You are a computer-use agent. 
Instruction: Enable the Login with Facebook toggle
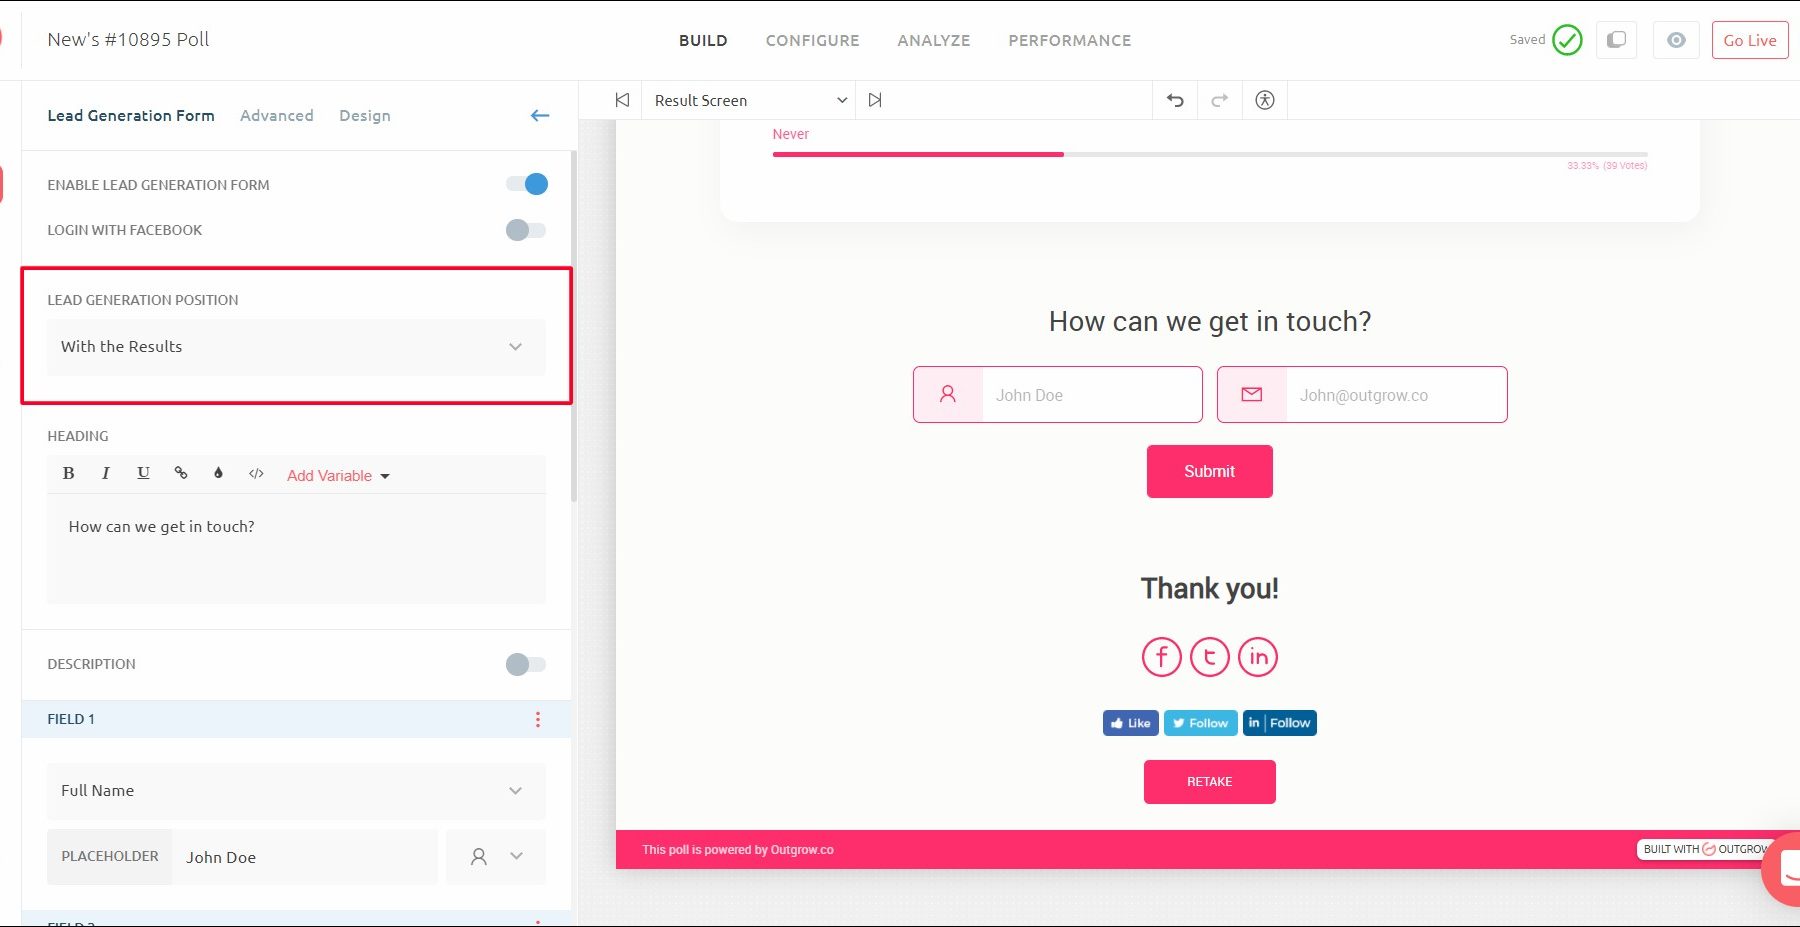526,230
